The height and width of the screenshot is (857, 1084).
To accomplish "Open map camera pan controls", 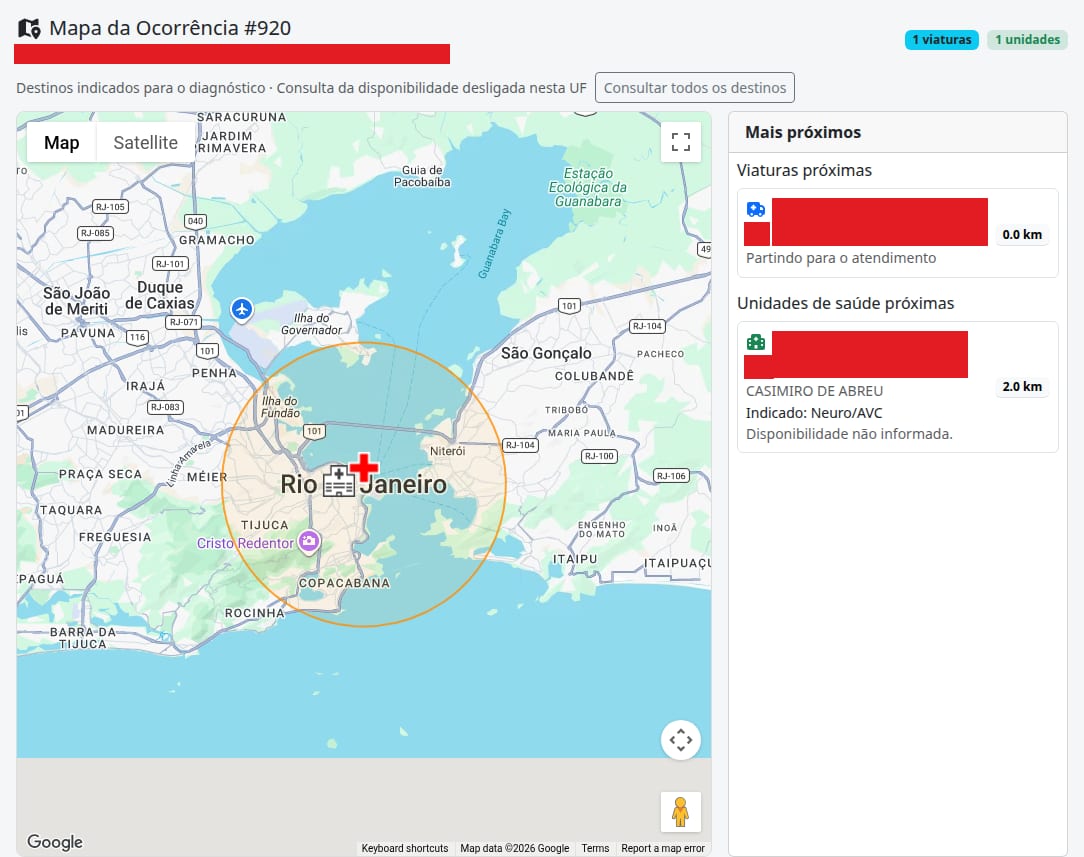I will [681, 740].
